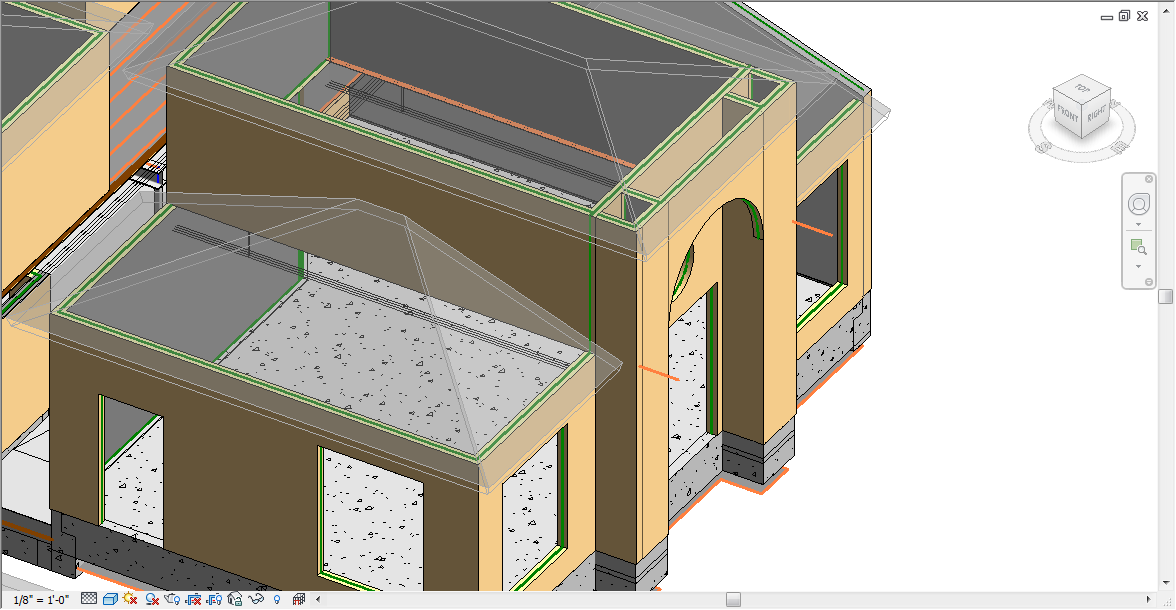The height and width of the screenshot is (610, 1176).
Task: Click the horizontal scrollbar thumb
Action: [734, 599]
